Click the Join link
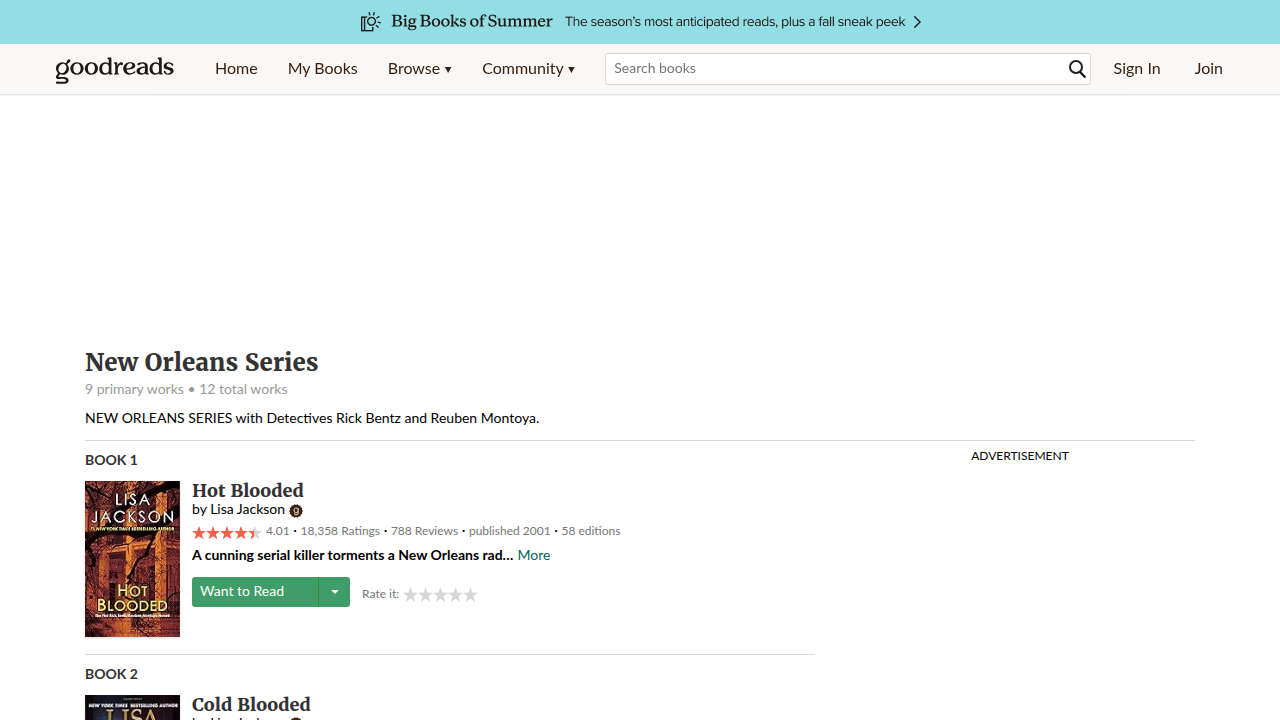 coord(1208,69)
